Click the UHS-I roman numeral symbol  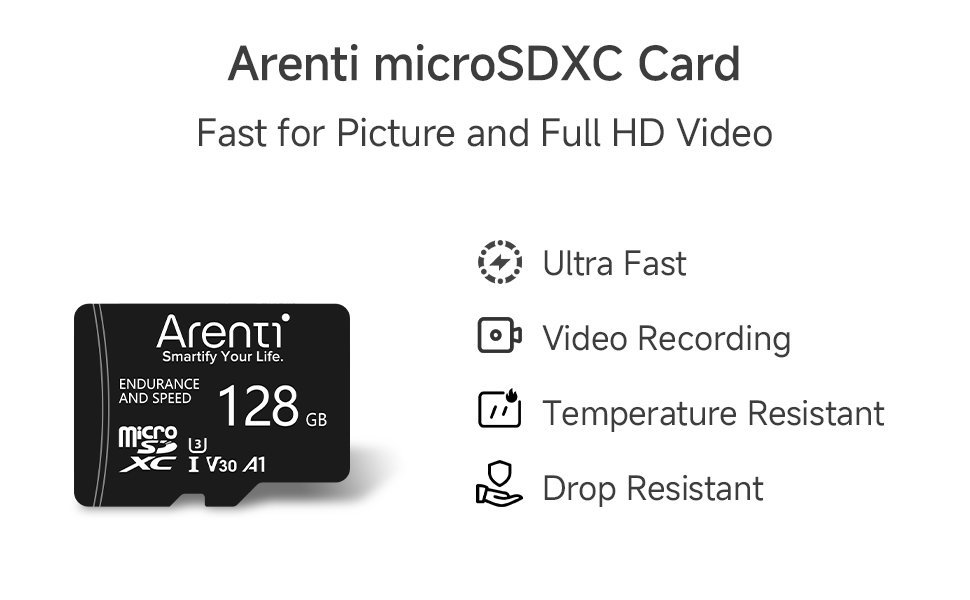point(194,465)
